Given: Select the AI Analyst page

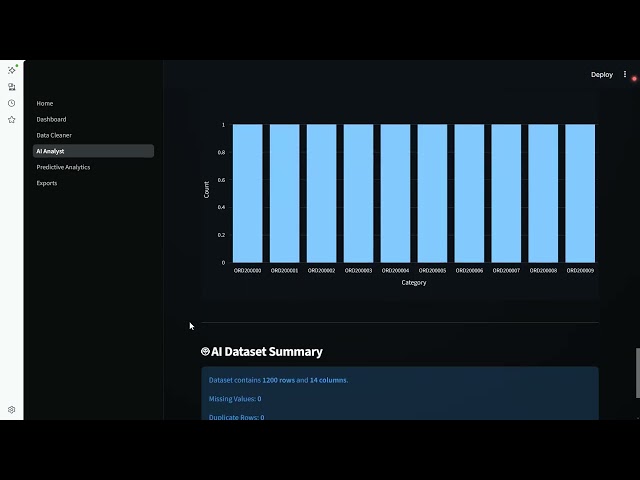Looking at the screenshot, I should pos(93,151).
